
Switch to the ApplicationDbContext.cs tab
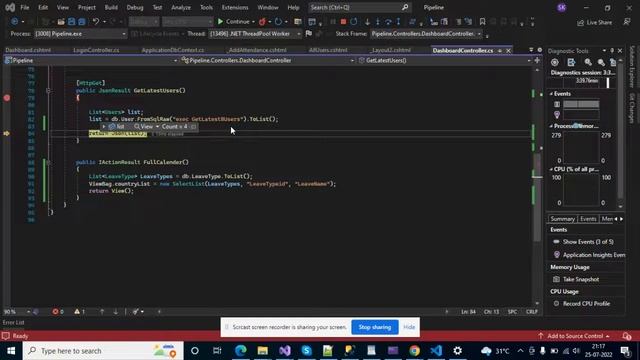point(173,50)
